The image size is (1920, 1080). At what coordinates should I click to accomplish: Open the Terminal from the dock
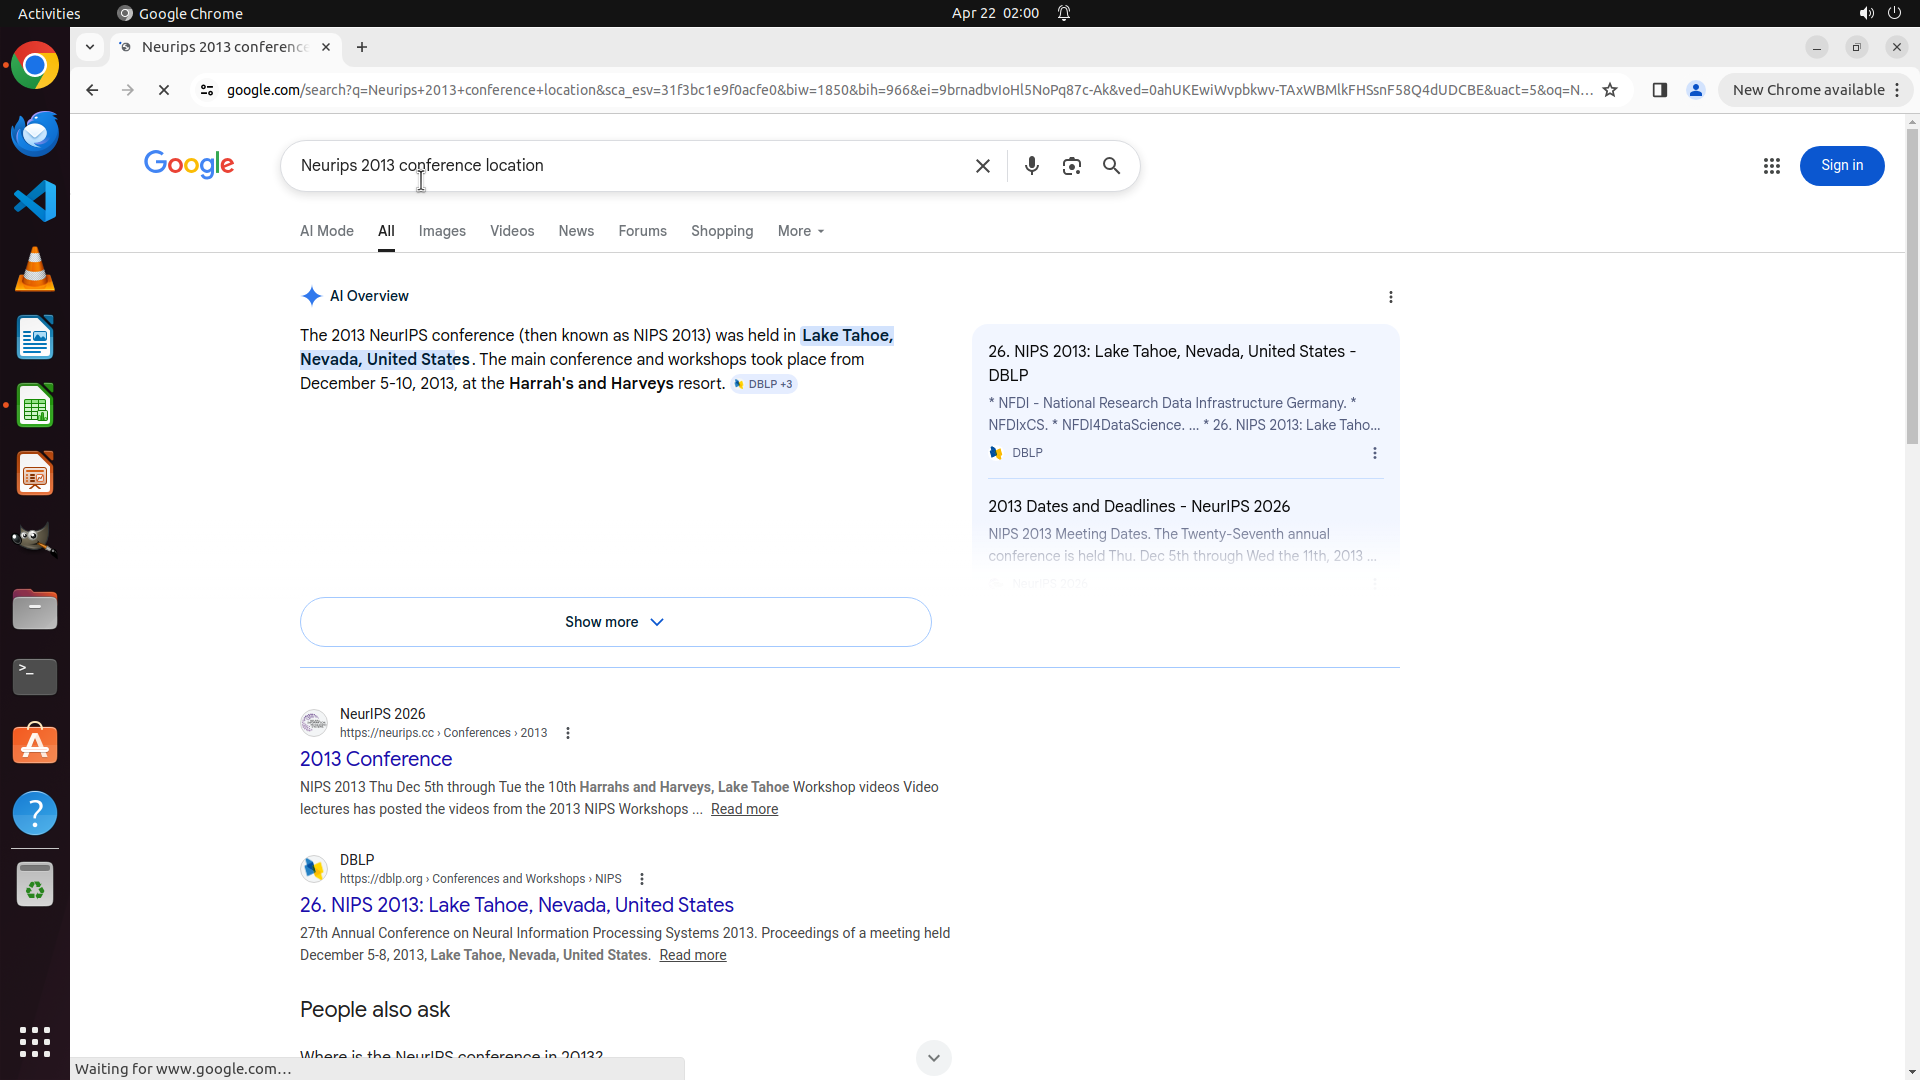tap(35, 677)
